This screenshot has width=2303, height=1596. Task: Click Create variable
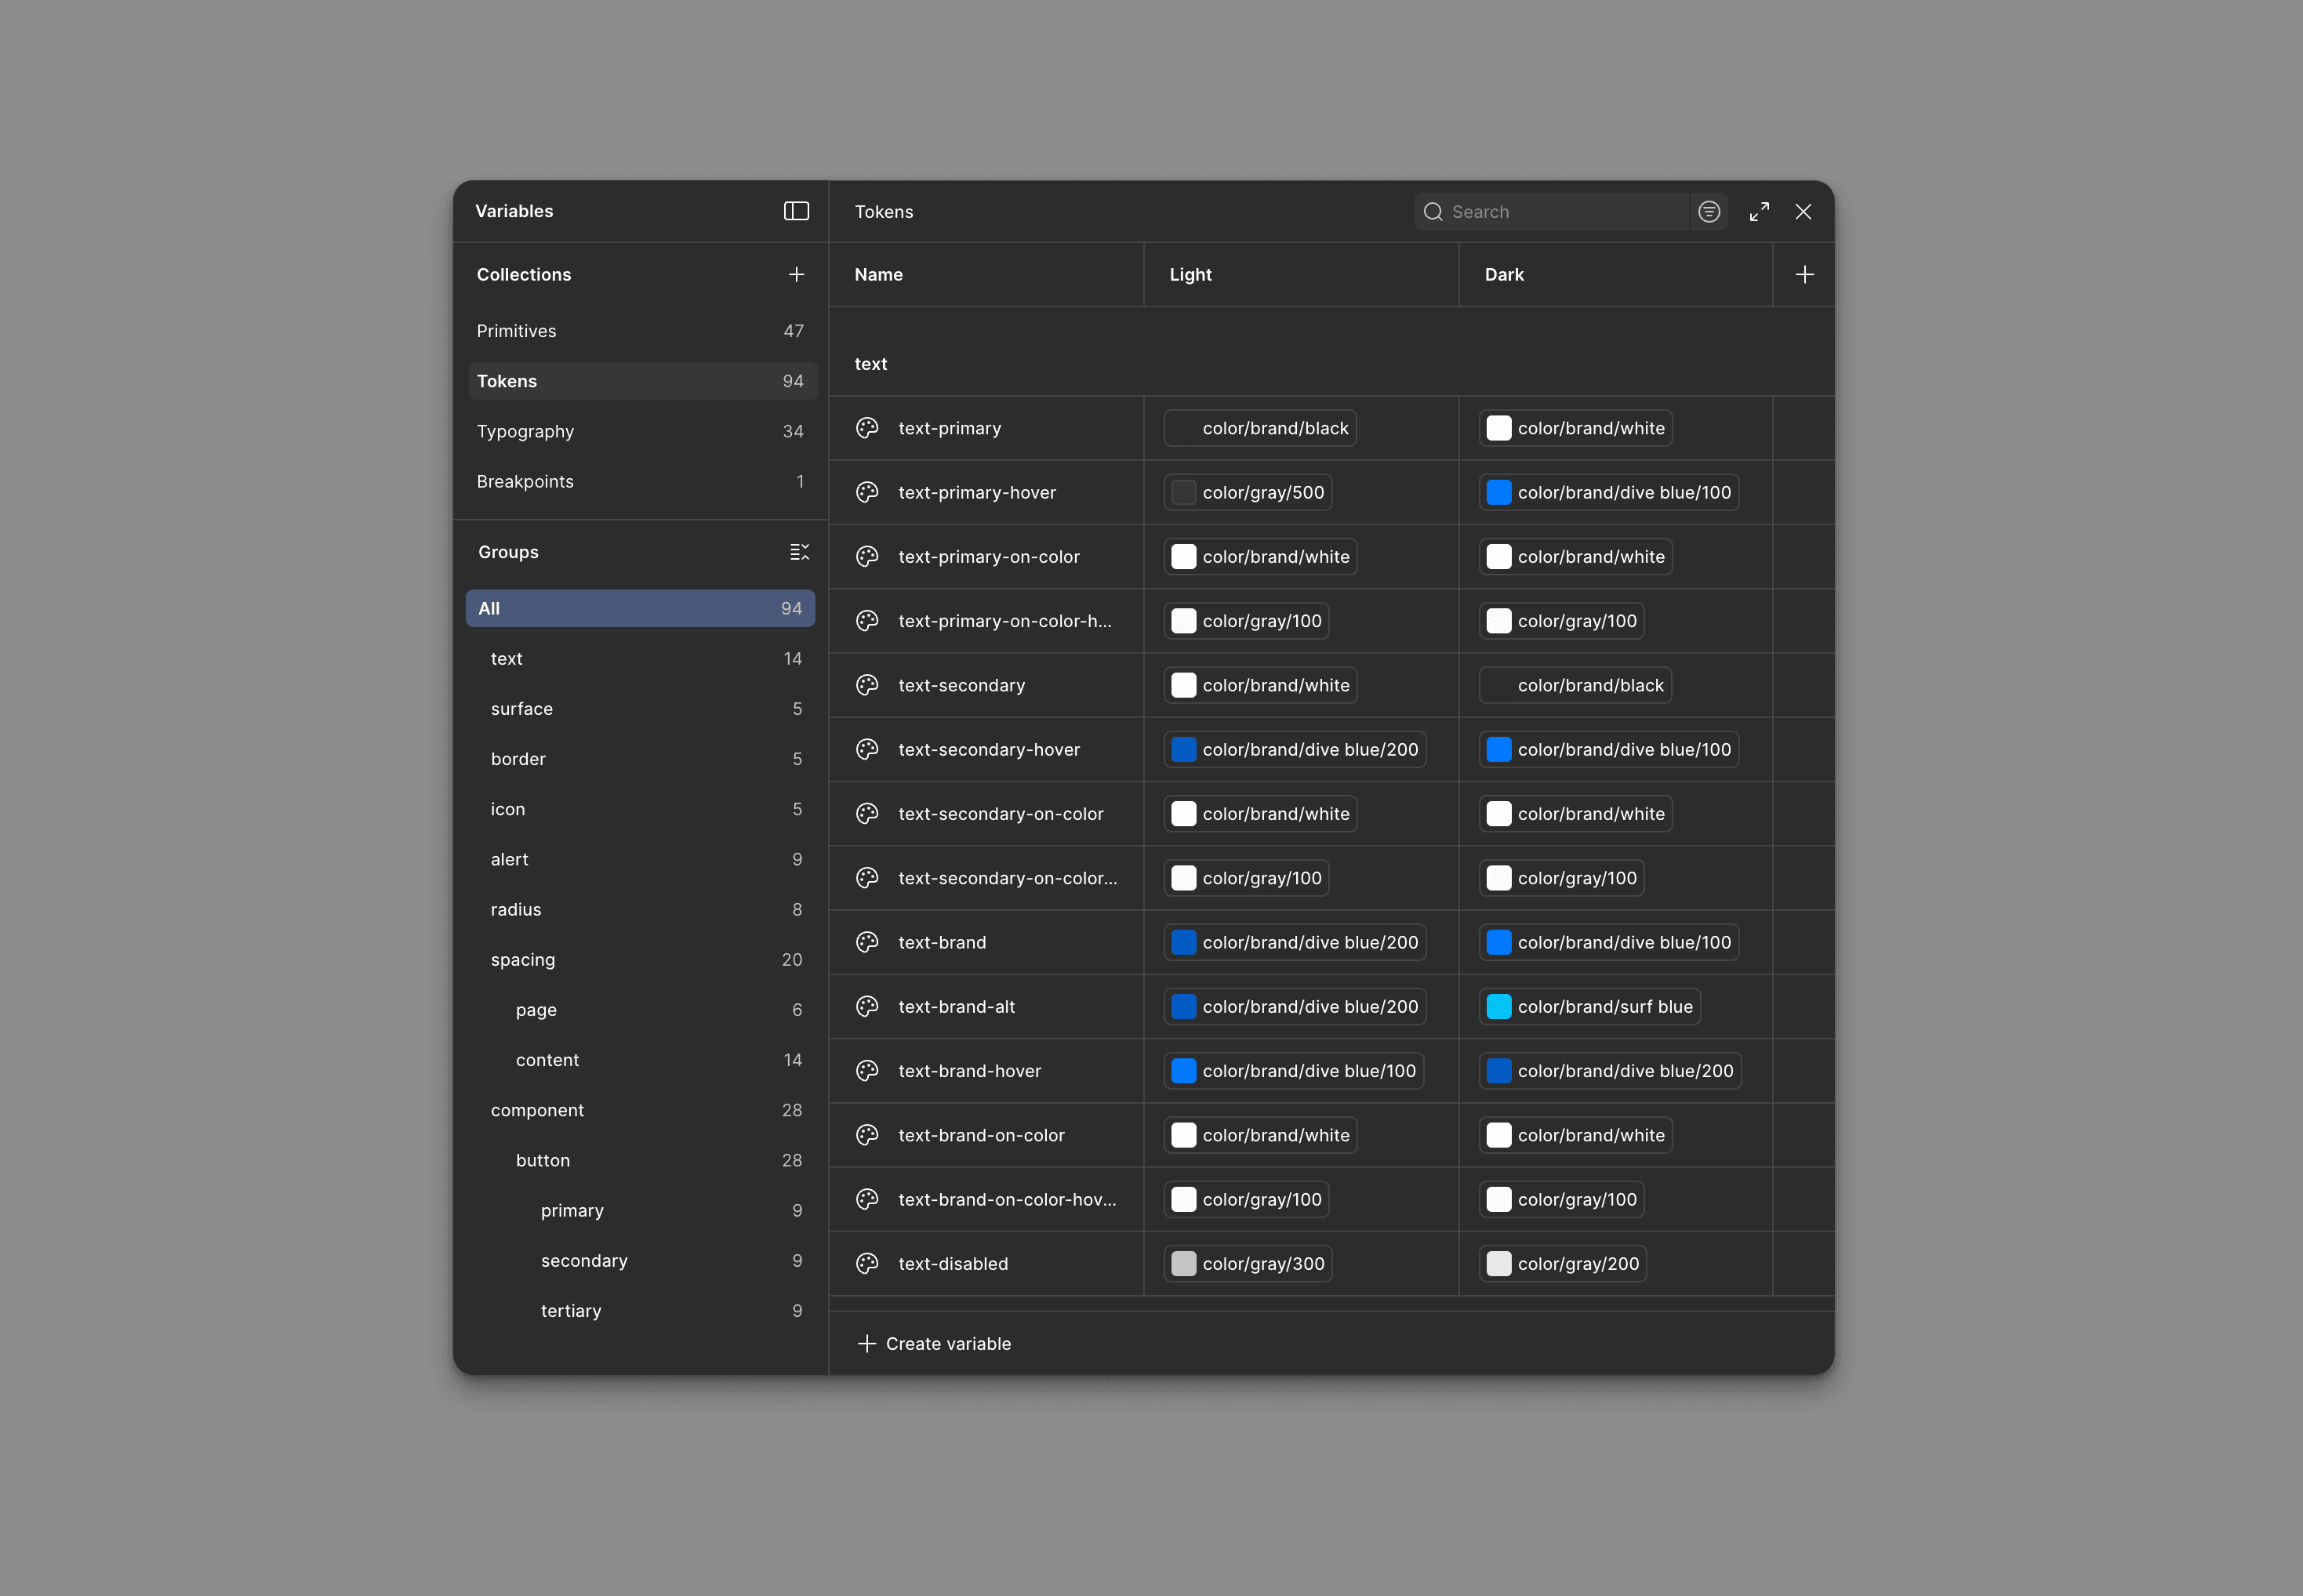[935, 1344]
